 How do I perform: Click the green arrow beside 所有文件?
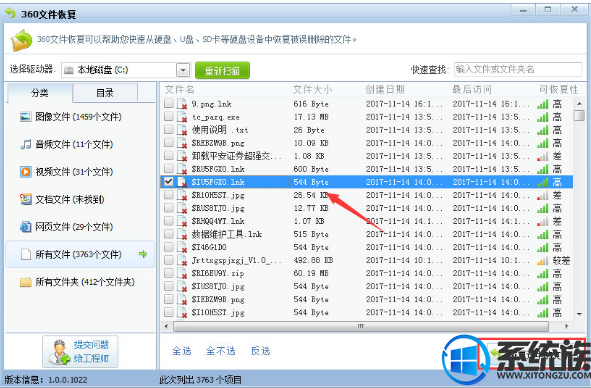point(143,254)
